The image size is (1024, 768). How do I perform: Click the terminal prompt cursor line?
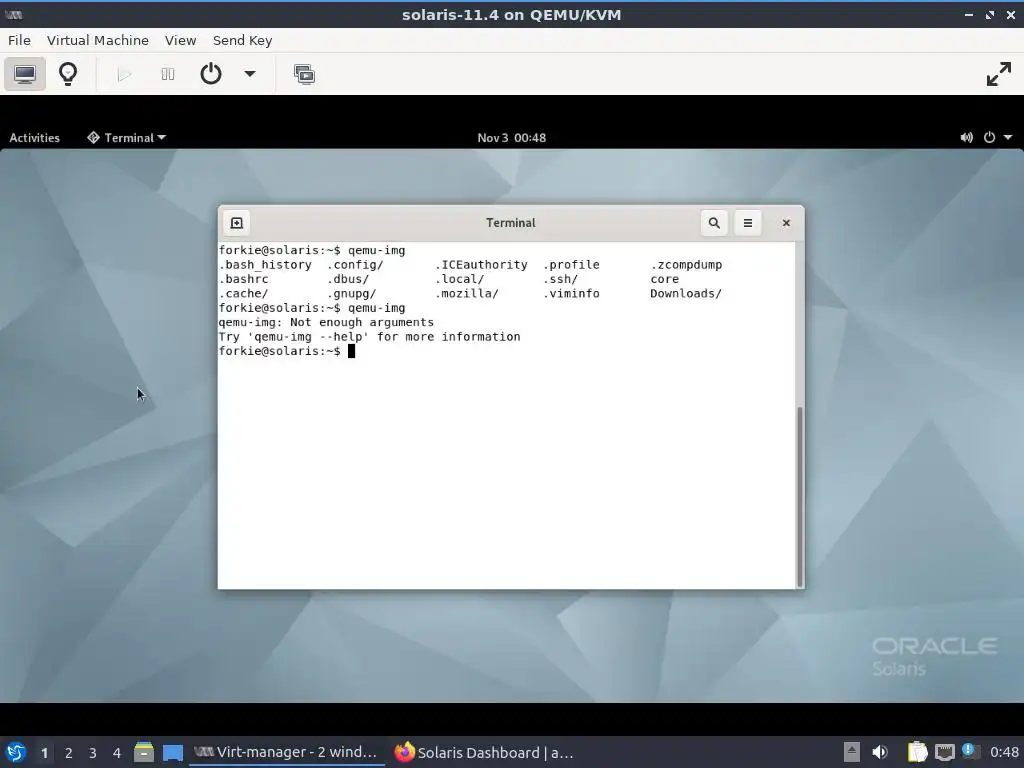tap(287, 351)
